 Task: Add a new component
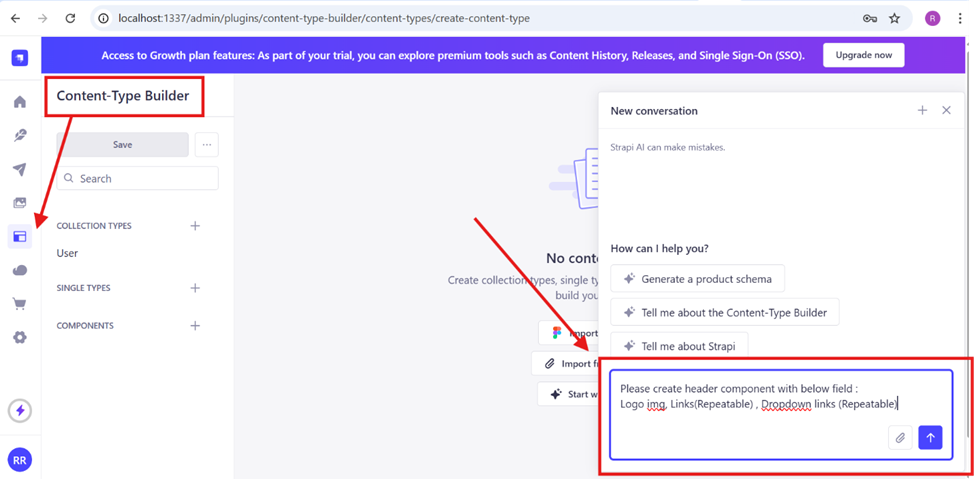[195, 326]
